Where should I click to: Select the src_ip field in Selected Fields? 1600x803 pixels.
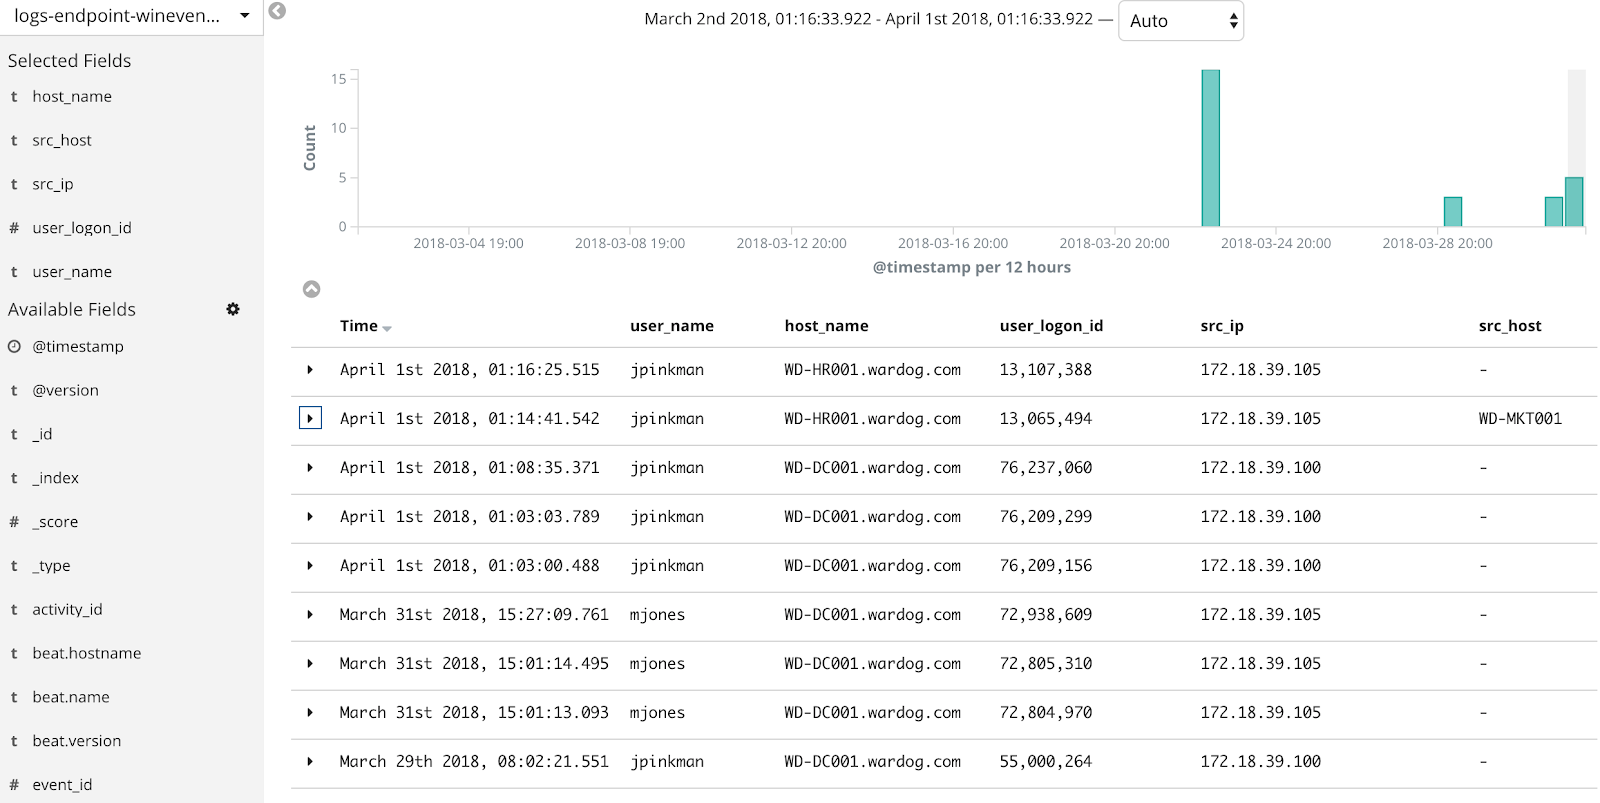[x=53, y=184]
